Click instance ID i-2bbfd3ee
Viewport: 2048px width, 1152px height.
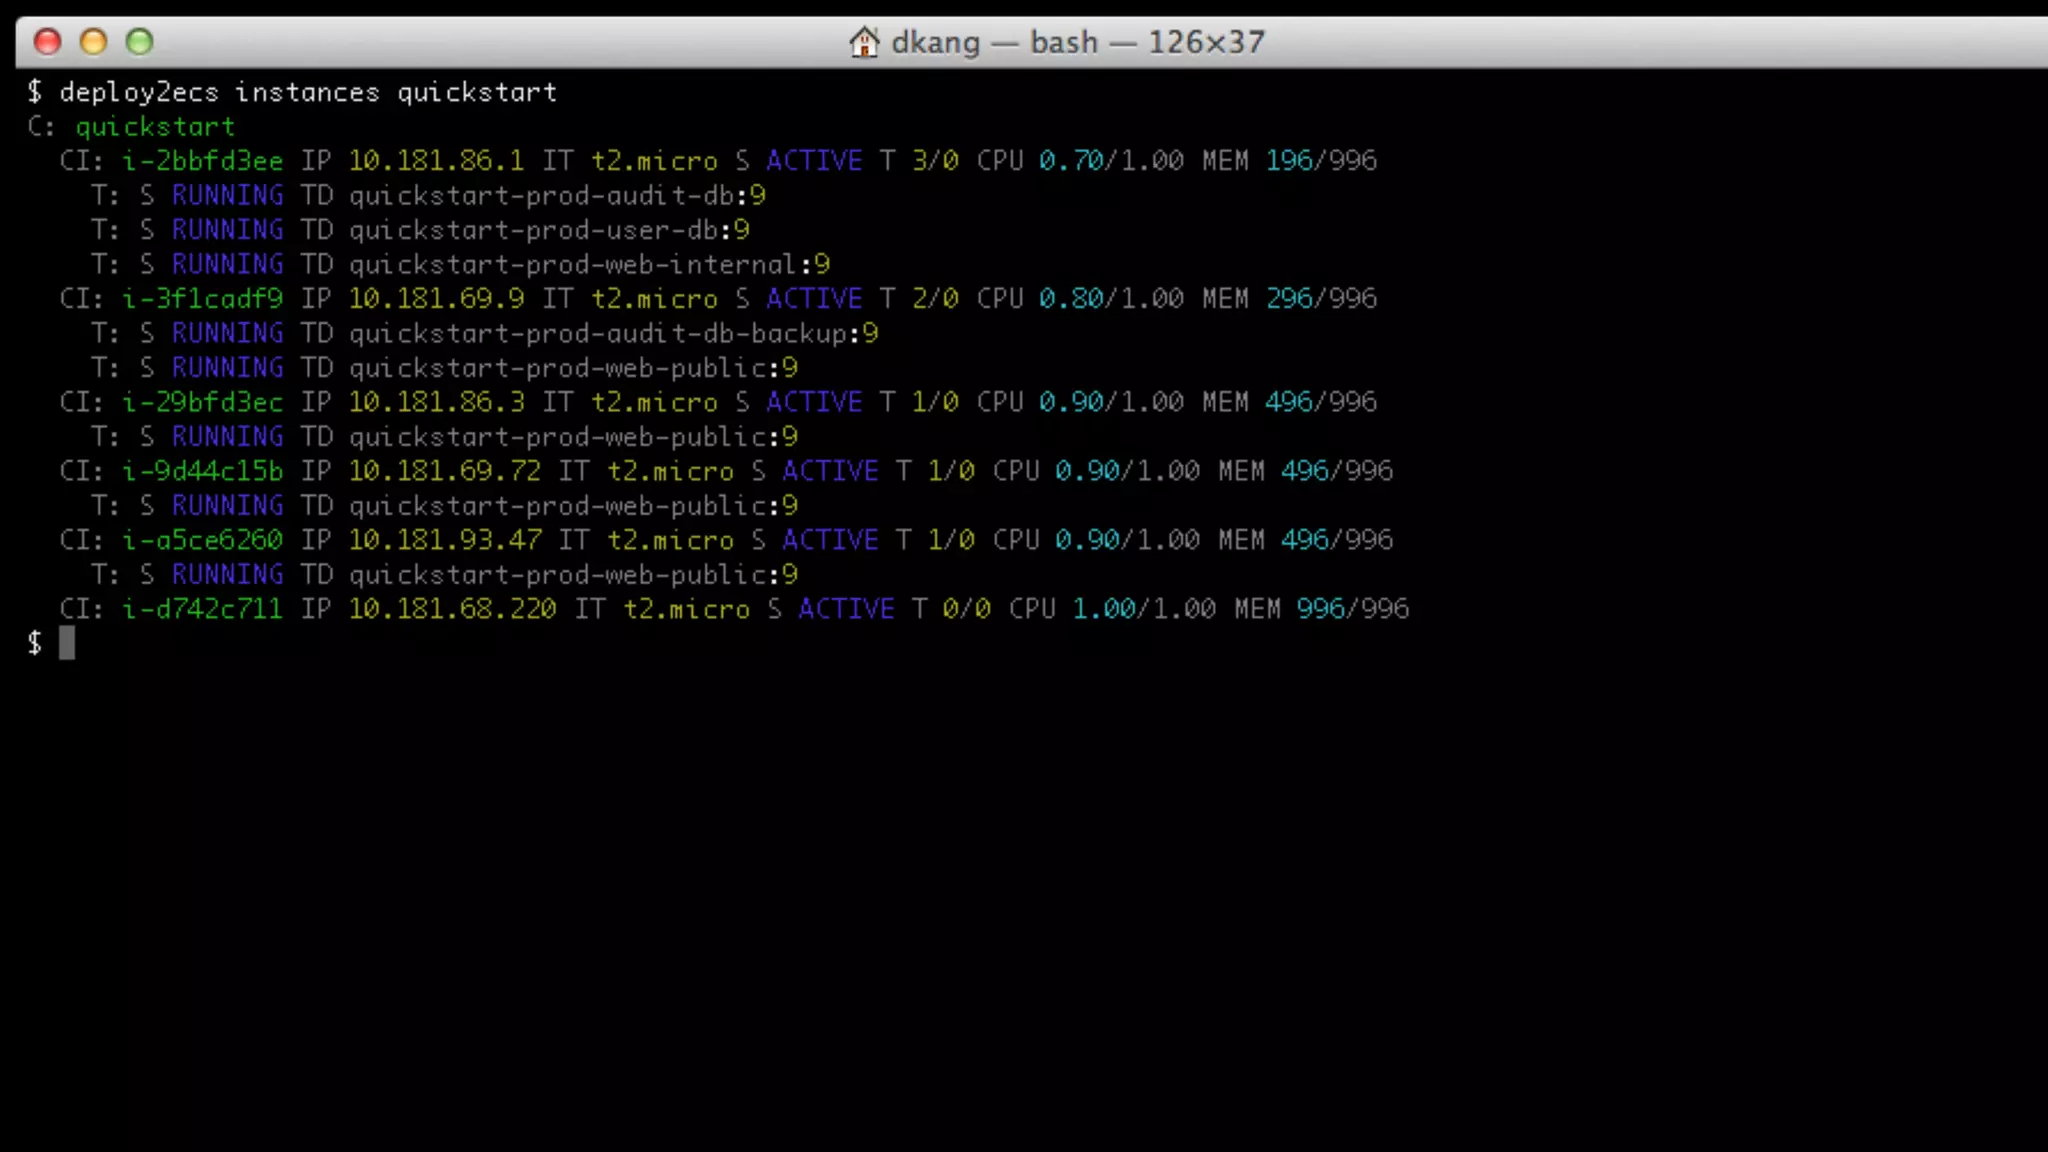pyautogui.click(x=202, y=161)
